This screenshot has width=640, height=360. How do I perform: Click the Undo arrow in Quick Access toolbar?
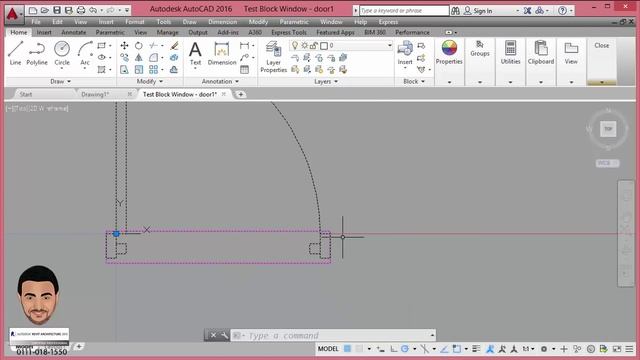tap(93, 10)
